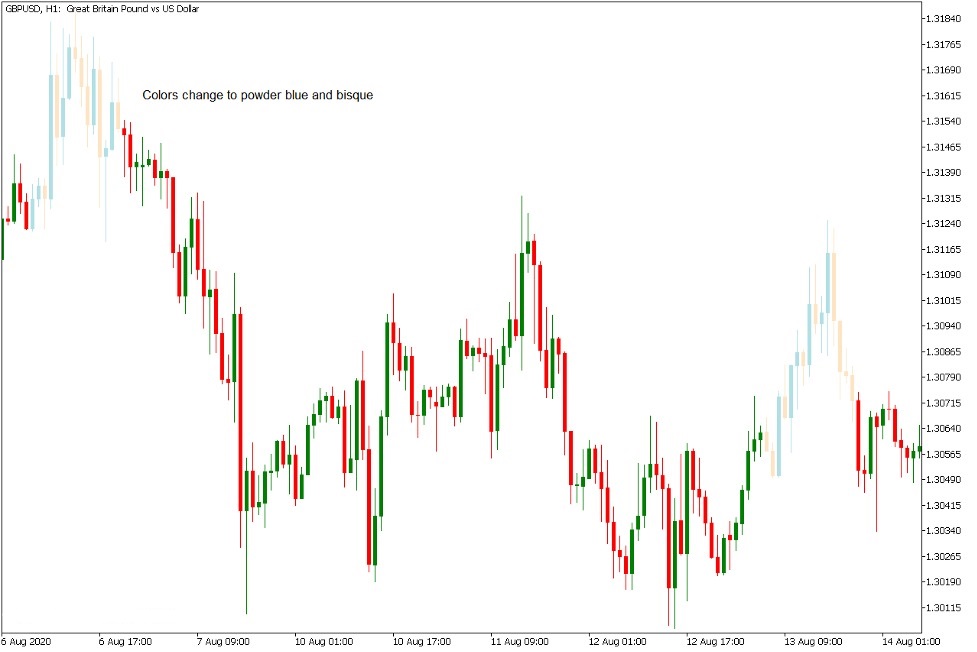Click the 1.30940 price scale value
This screenshot has height=652, width=977.
point(943,325)
